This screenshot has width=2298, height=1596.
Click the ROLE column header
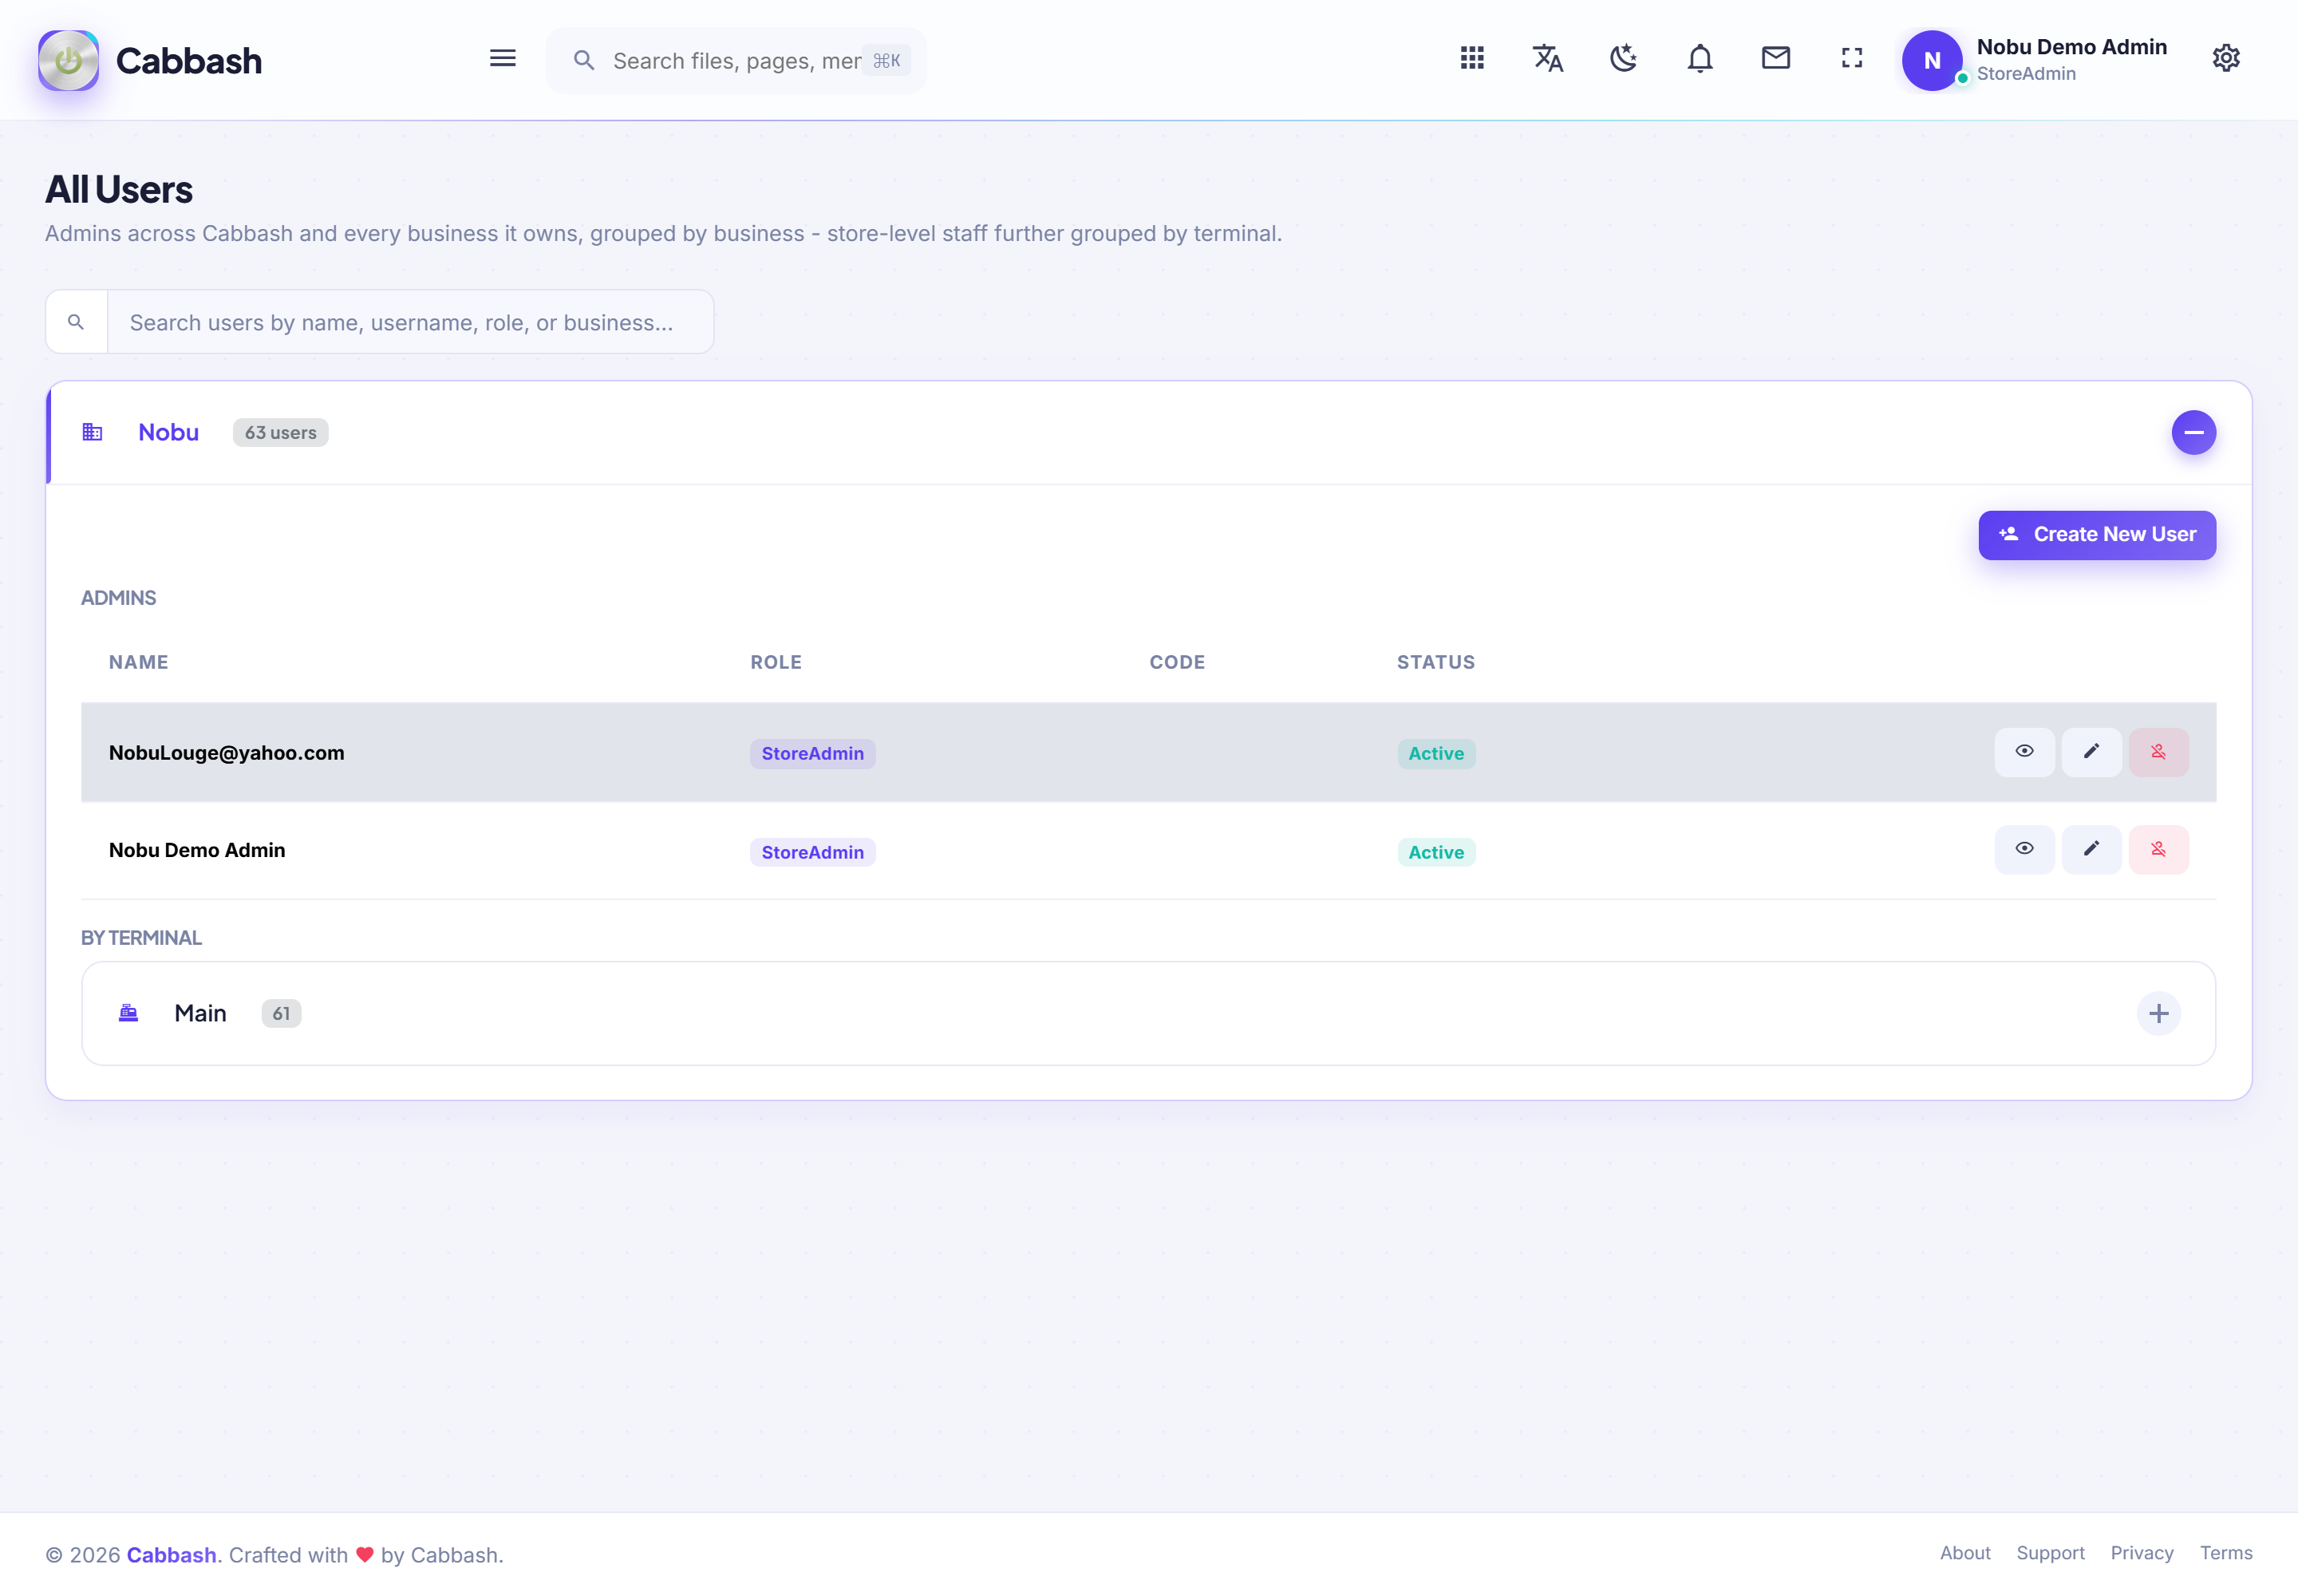click(x=776, y=662)
